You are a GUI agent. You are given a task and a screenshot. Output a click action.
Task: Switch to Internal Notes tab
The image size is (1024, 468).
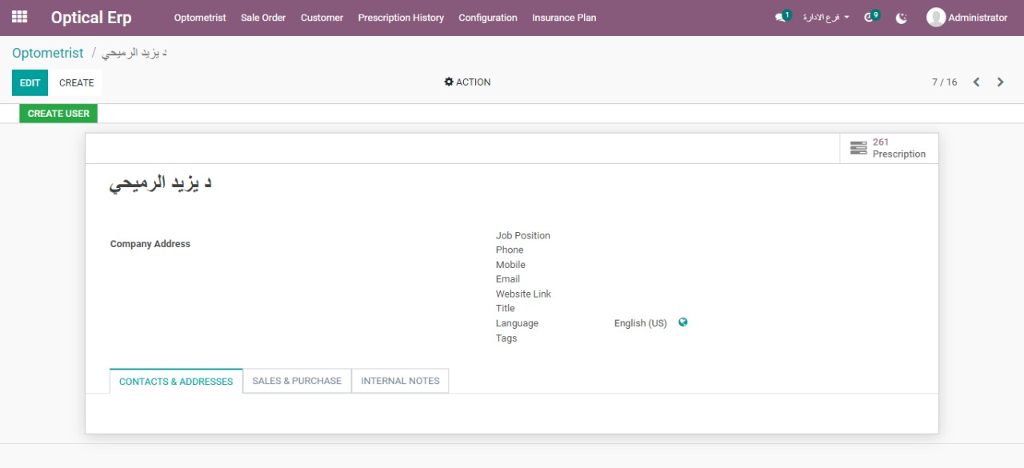(400, 381)
